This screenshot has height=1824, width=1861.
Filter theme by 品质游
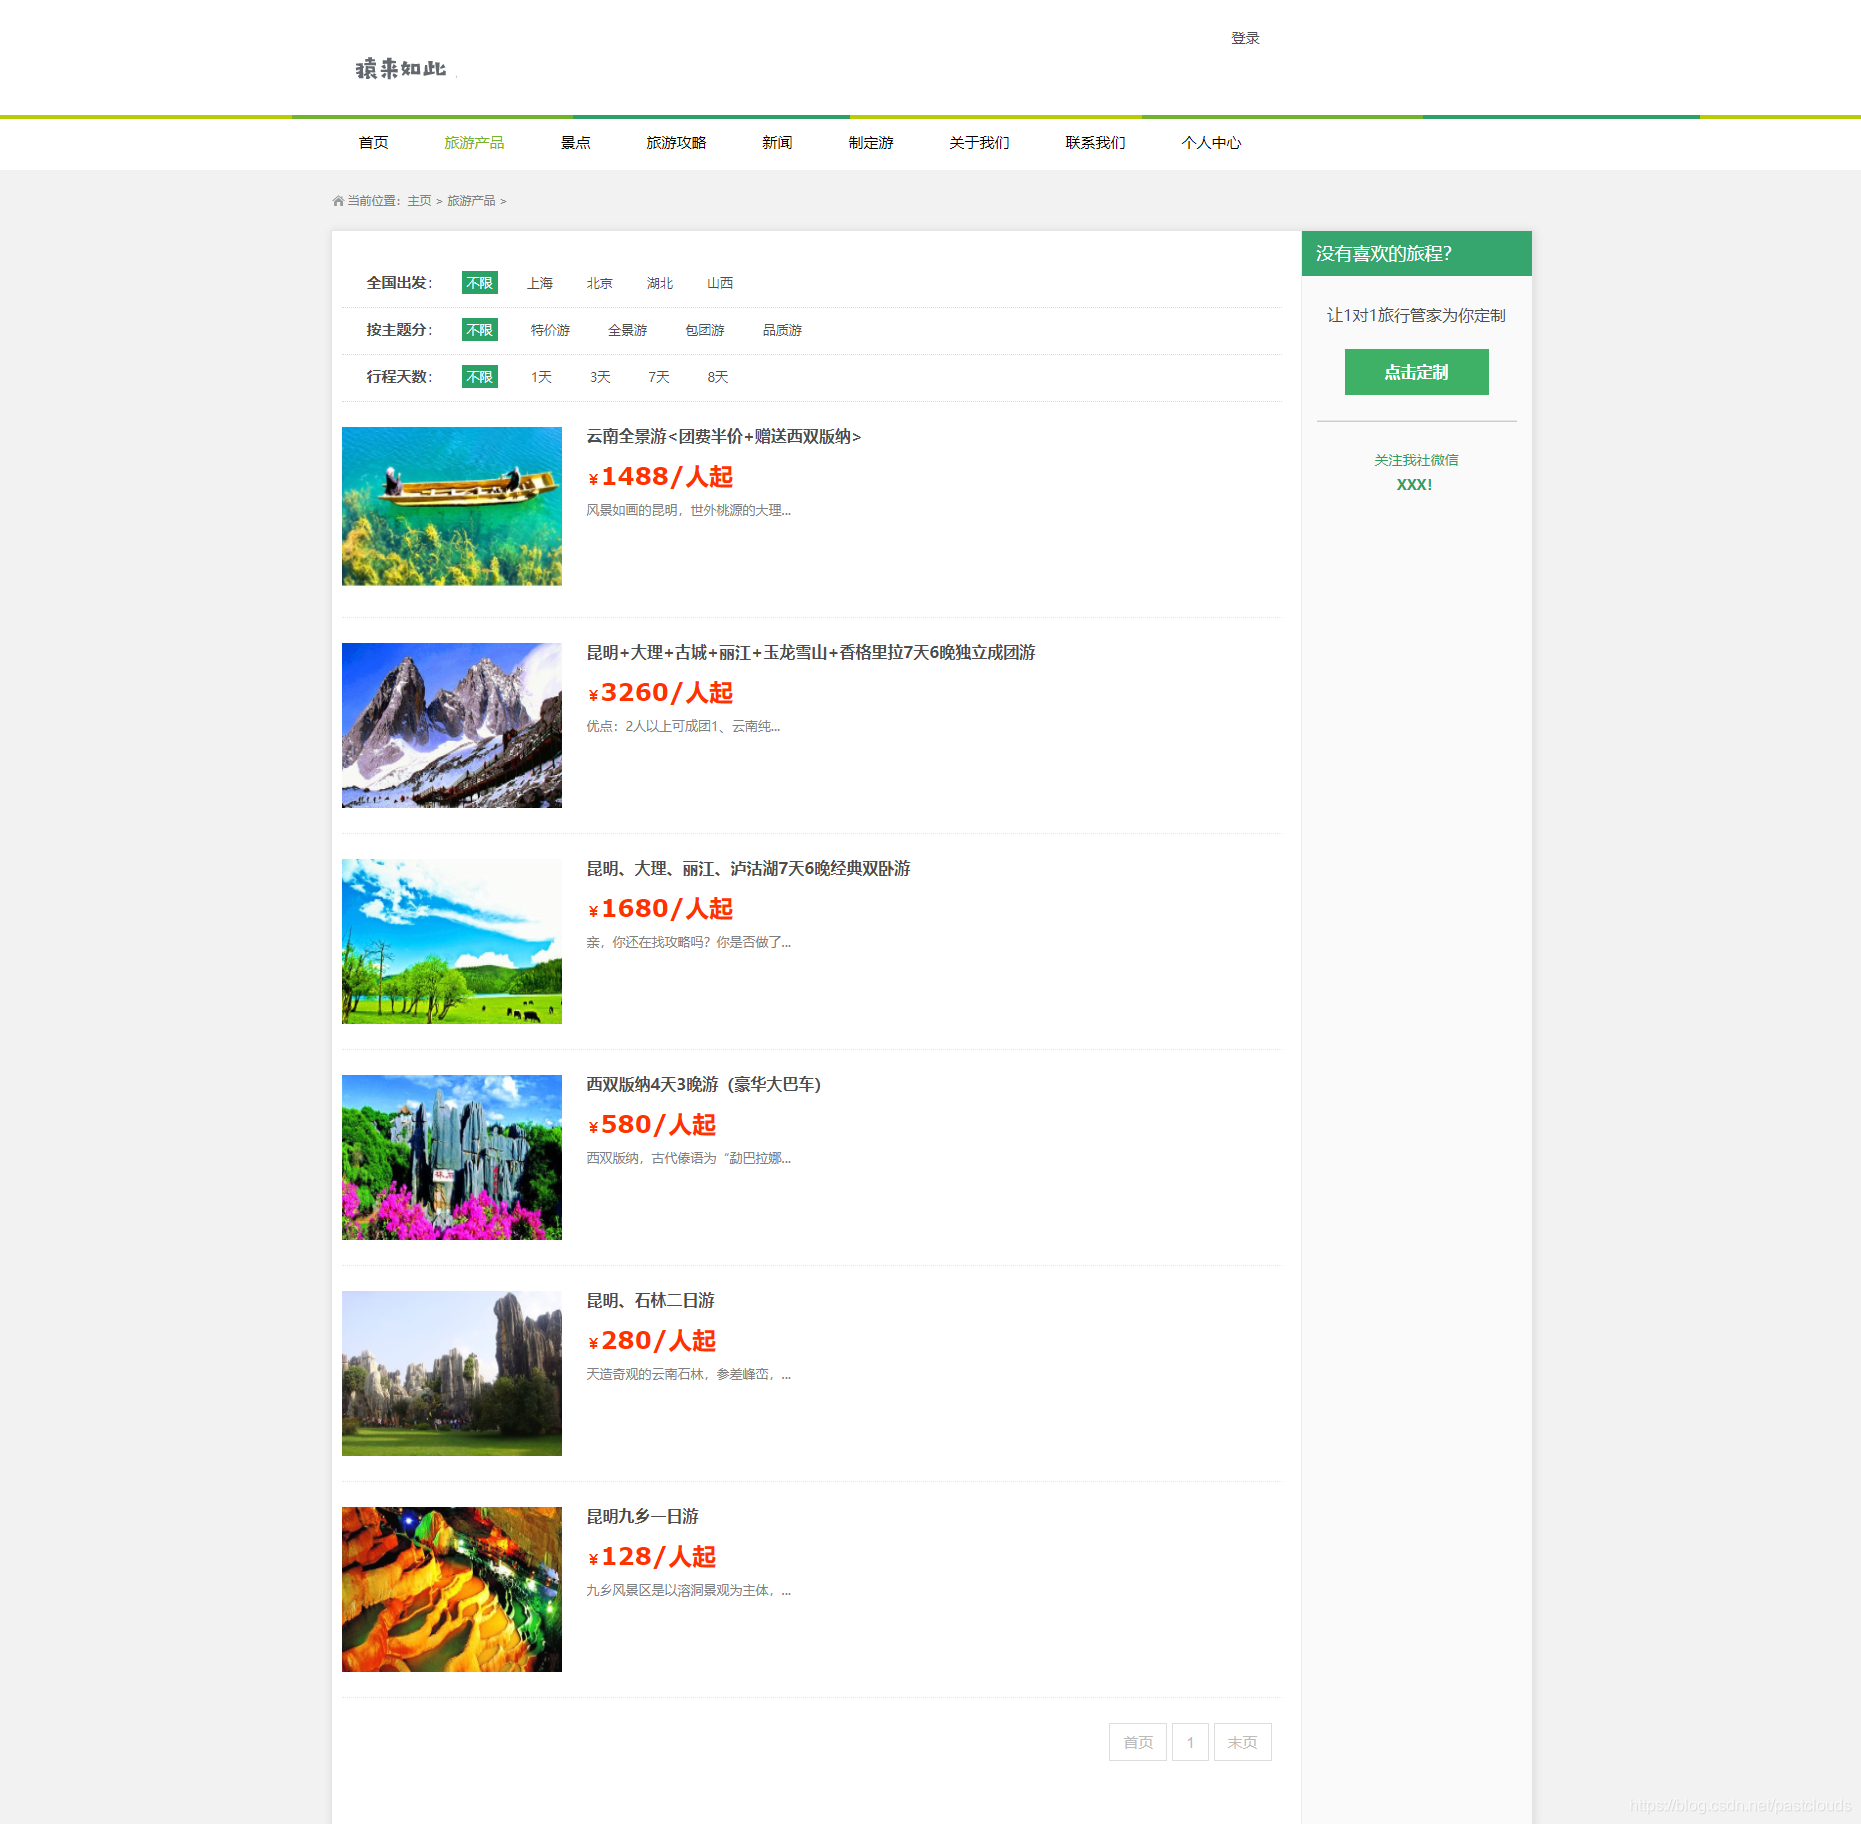click(x=782, y=330)
